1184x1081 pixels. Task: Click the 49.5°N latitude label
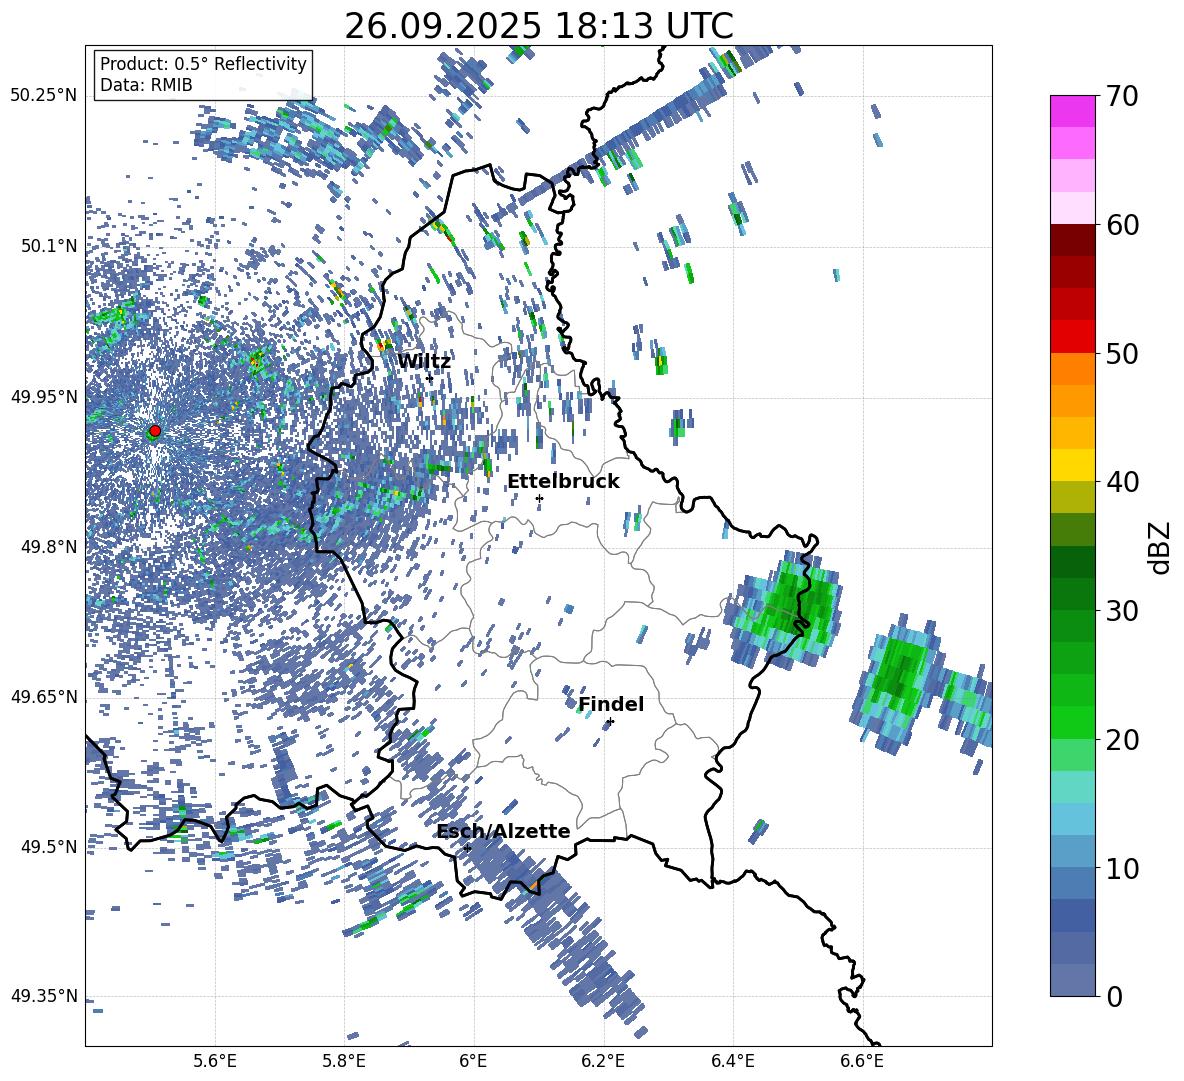pos(51,847)
